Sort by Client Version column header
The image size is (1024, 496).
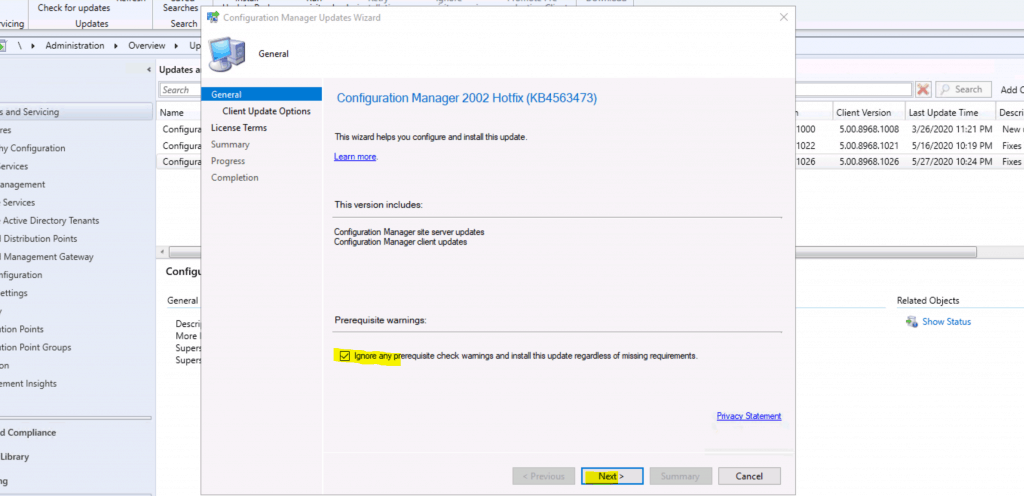pyautogui.click(x=868, y=112)
